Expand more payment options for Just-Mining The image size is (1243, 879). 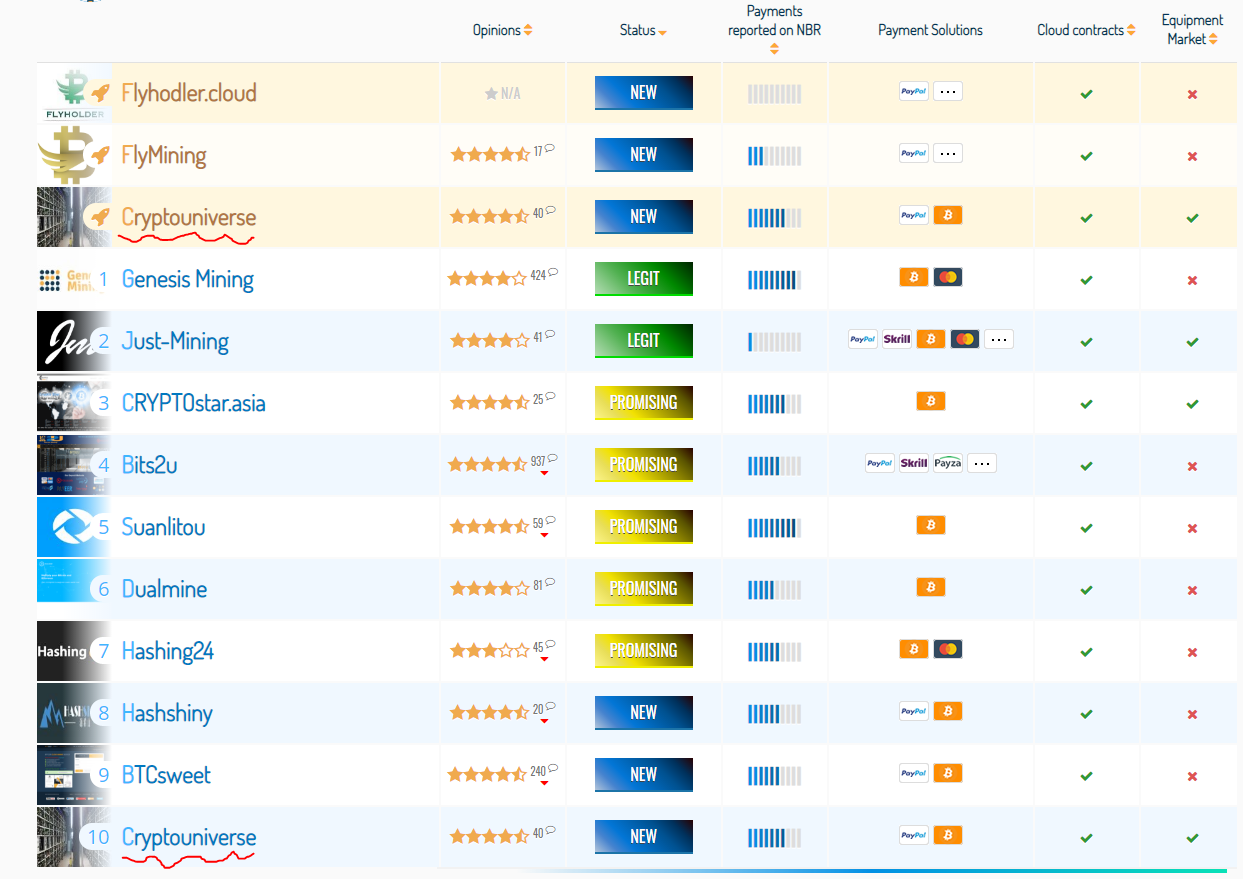[x=999, y=339]
